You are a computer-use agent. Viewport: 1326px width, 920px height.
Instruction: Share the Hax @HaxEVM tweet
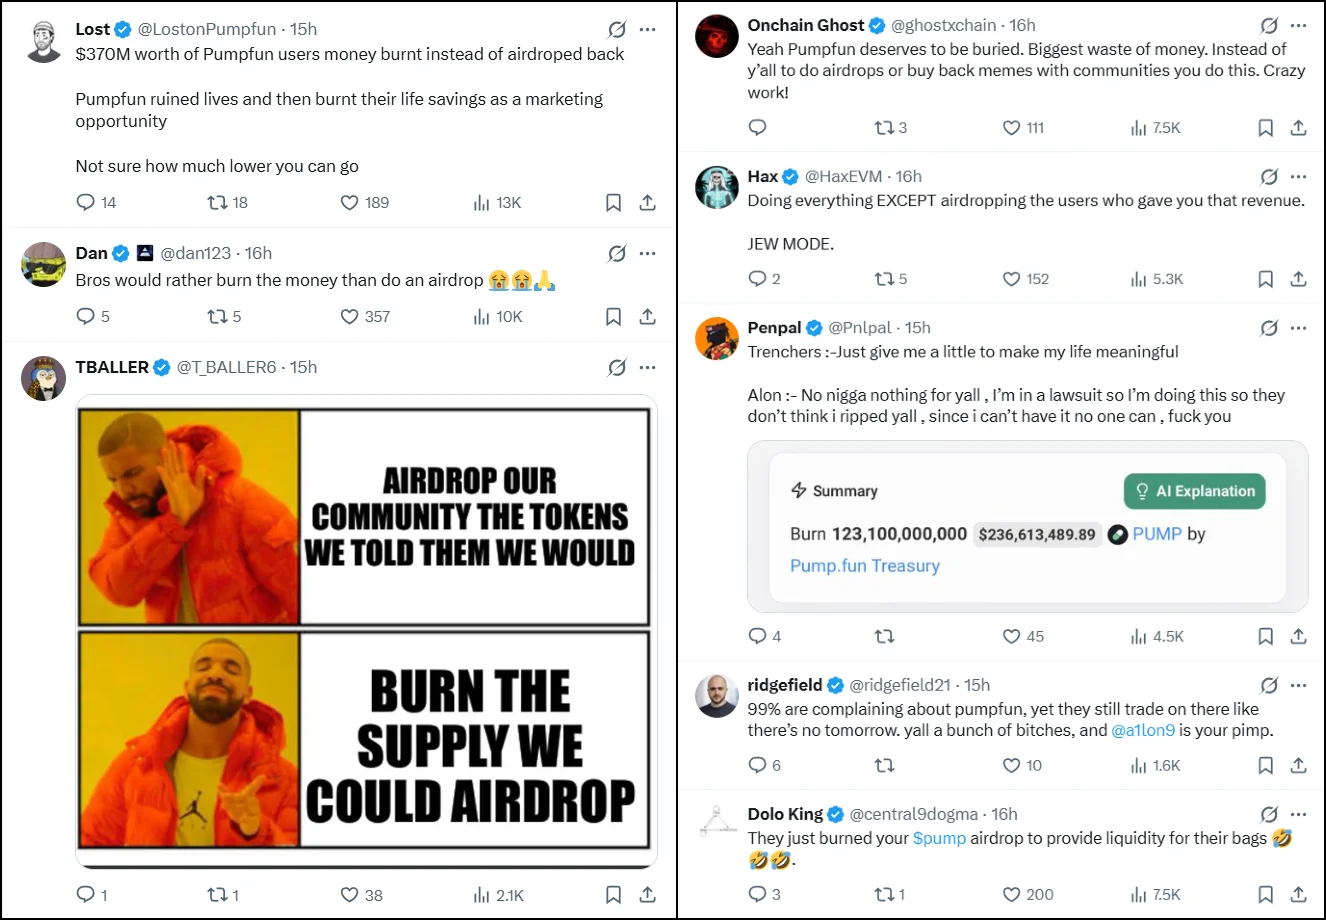(1298, 279)
